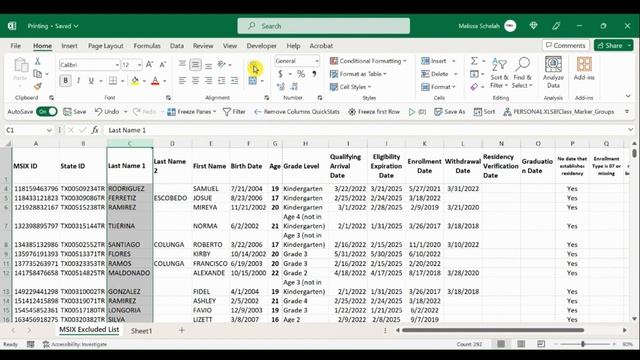Open Format as Table dropdown
This screenshot has height=360, width=640.
(x=358, y=74)
